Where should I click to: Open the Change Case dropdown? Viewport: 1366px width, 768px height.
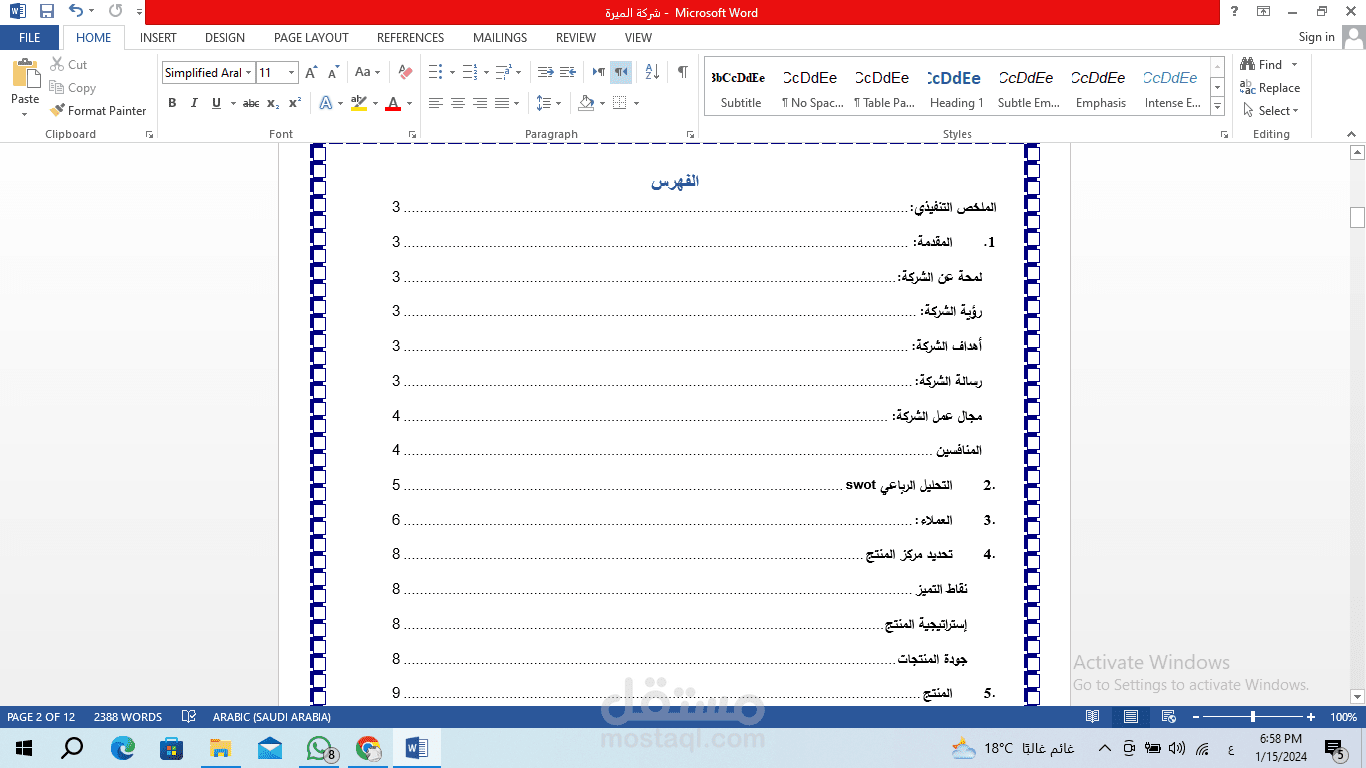[x=367, y=73]
